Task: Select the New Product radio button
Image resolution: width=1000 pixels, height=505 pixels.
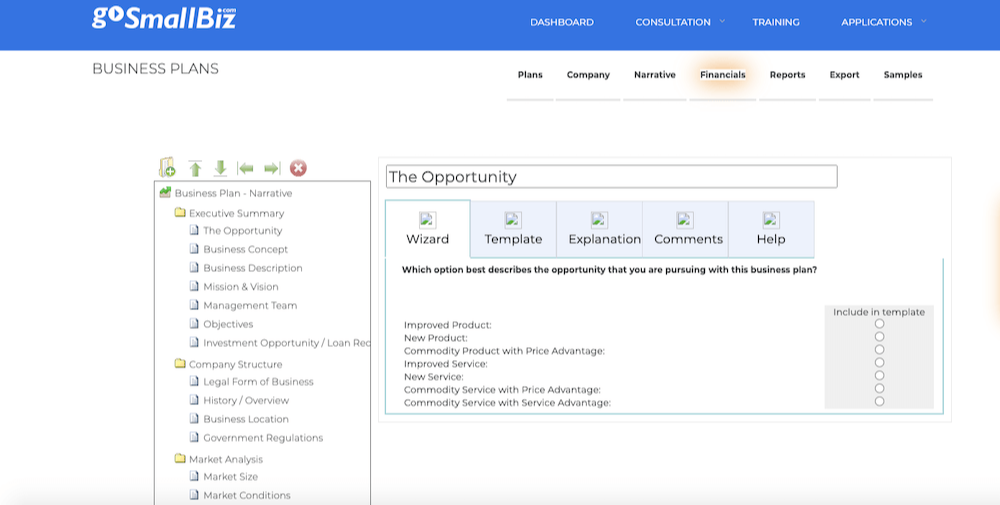Action: [x=879, y=337]
